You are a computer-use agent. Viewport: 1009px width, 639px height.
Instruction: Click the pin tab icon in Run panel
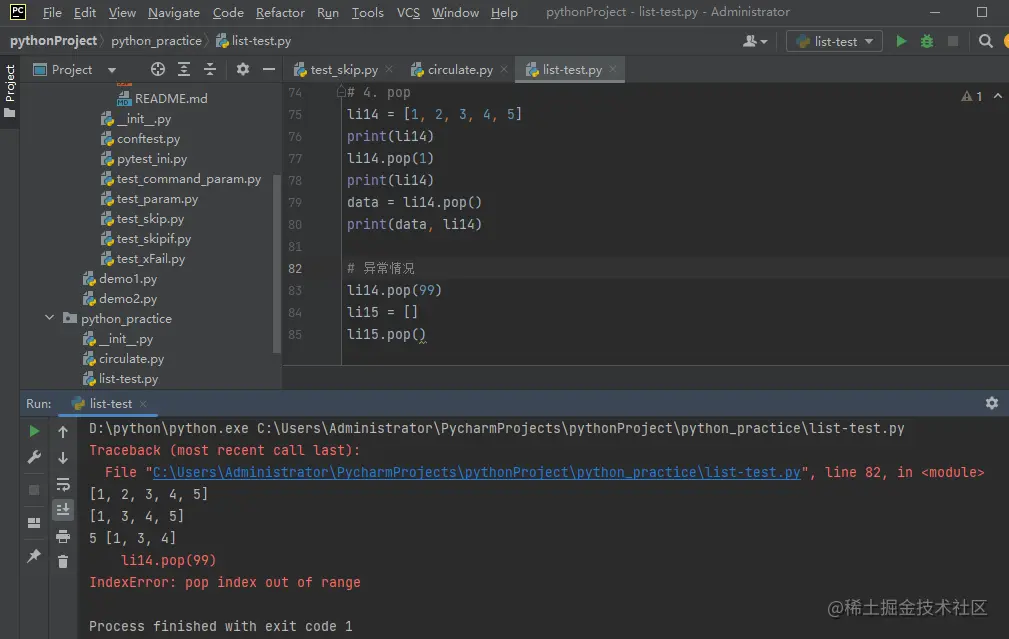[34, 555]
